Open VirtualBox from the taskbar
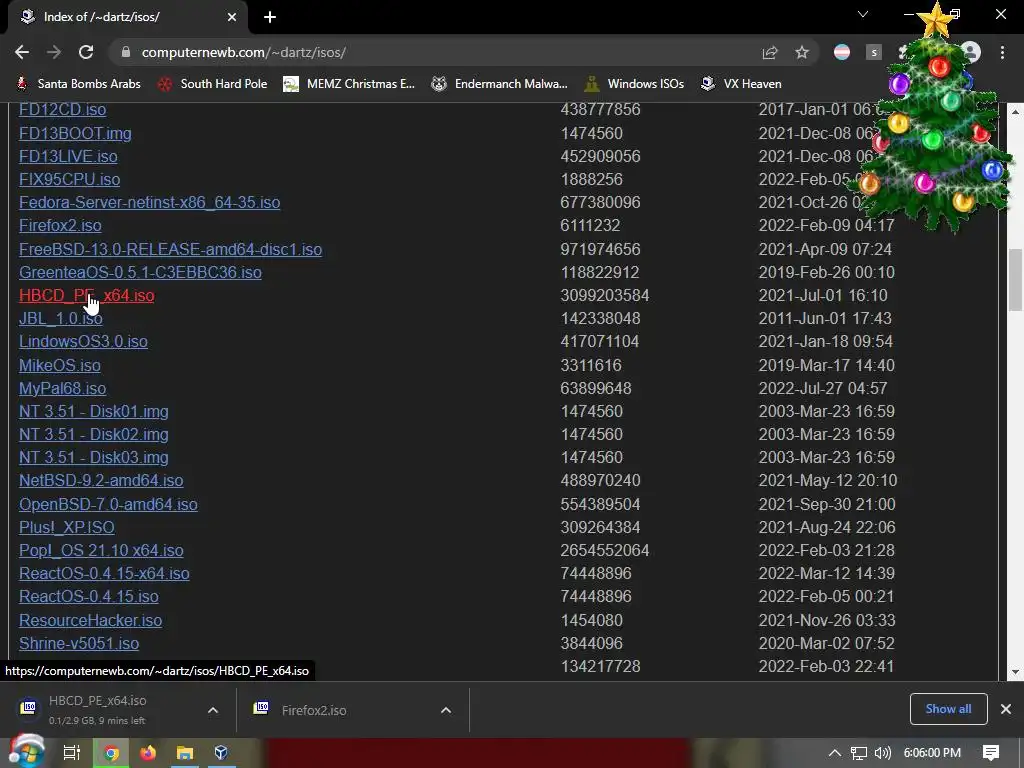The width and height of the screenshot is (1024, 768). tap(221, 753)
